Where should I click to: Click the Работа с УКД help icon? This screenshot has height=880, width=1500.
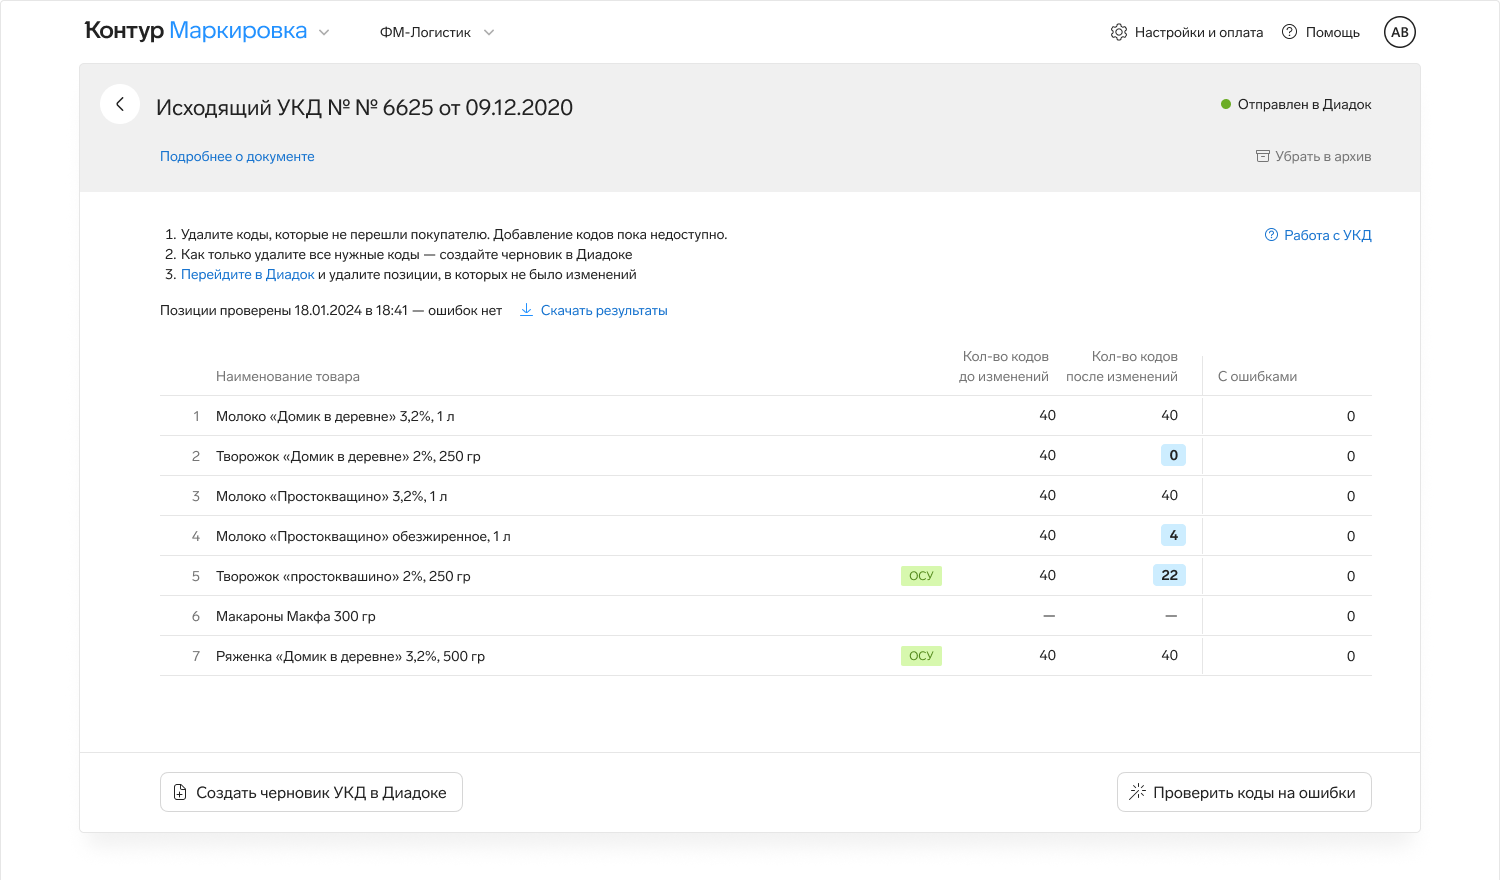coord(1272,235)
